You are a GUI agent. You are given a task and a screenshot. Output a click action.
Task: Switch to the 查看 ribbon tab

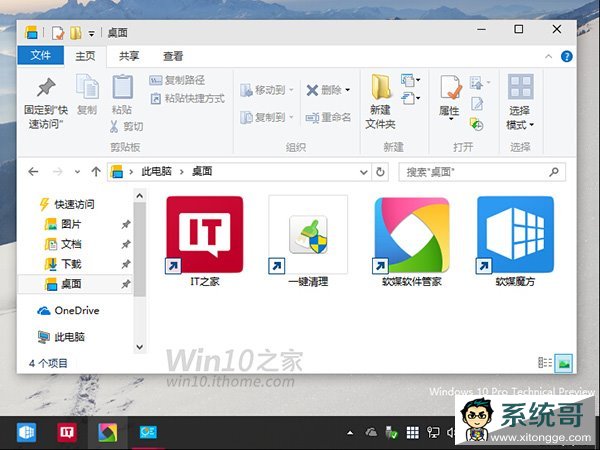(173, 56)
